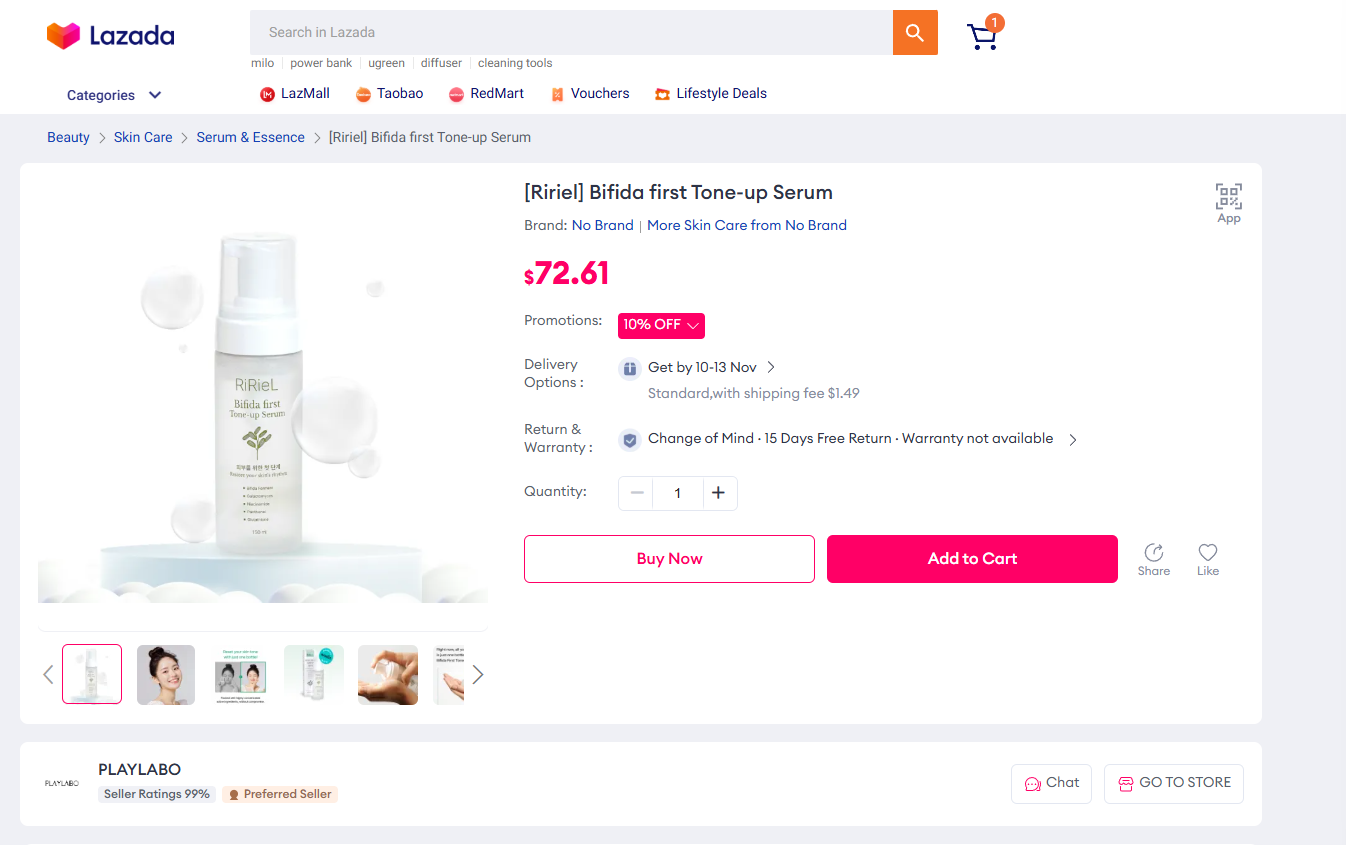
Task: Click the Lazada logo
Action: (x=111, y=36)
